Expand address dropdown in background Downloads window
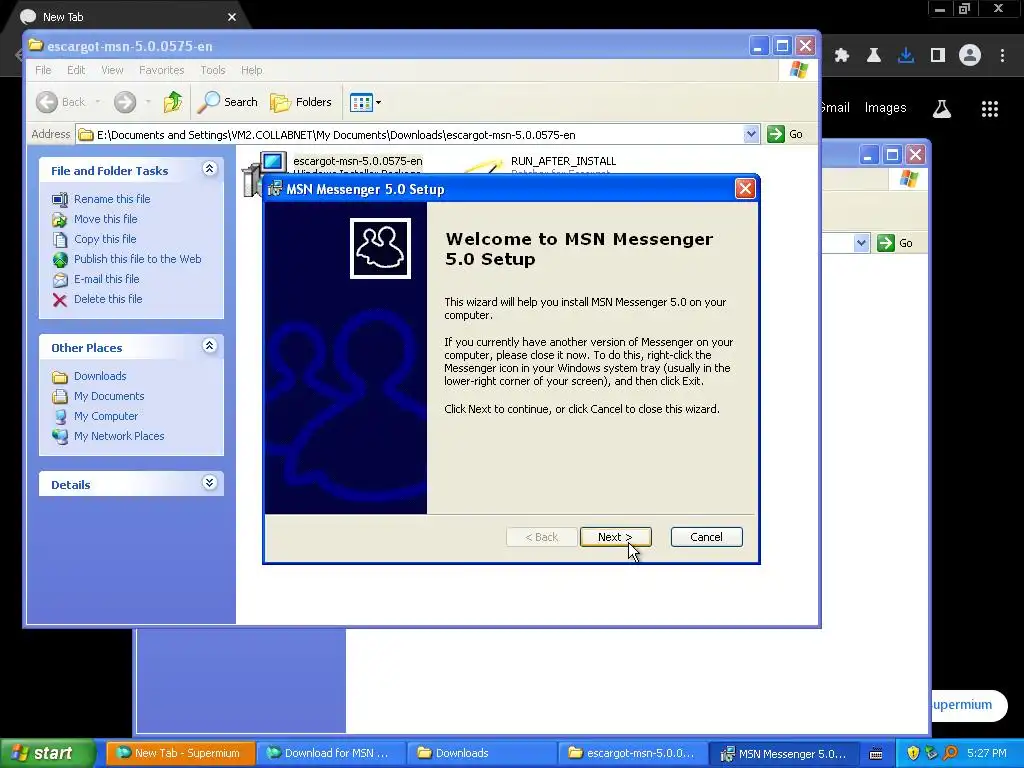 861,243
